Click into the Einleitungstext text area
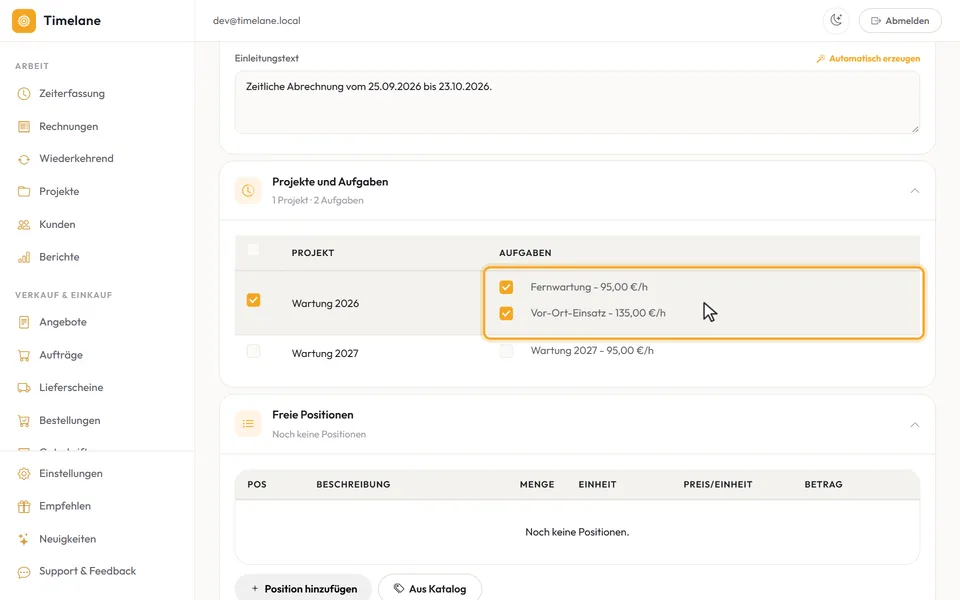The height and width of the screenshot is (600, 960). pyautogui.click(x=577, y=102)
